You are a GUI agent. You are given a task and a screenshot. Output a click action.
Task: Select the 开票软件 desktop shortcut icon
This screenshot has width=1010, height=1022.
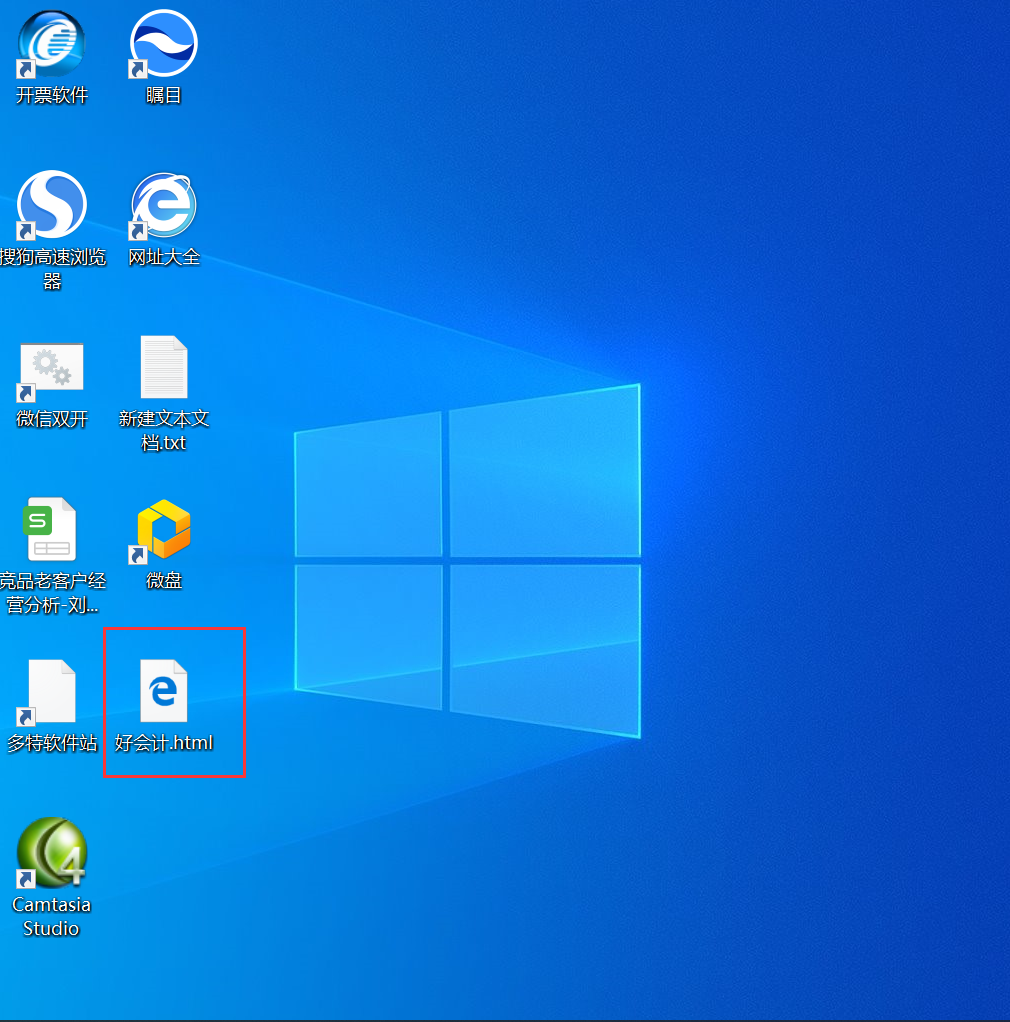51,44
